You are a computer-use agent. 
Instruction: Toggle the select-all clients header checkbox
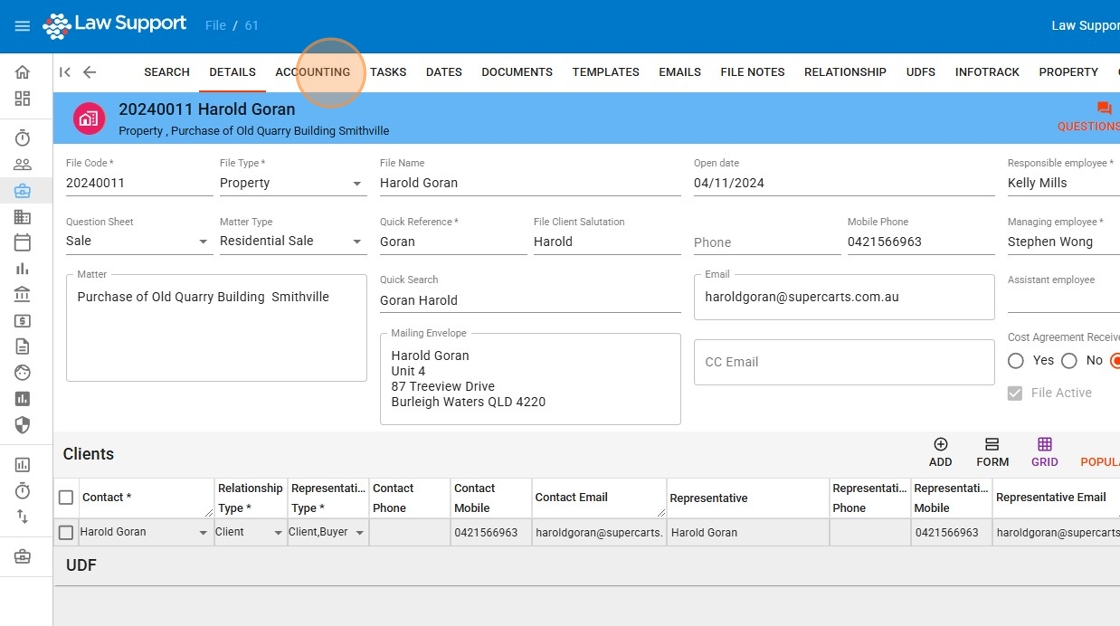pyautogui.click(x=66, y=498)
